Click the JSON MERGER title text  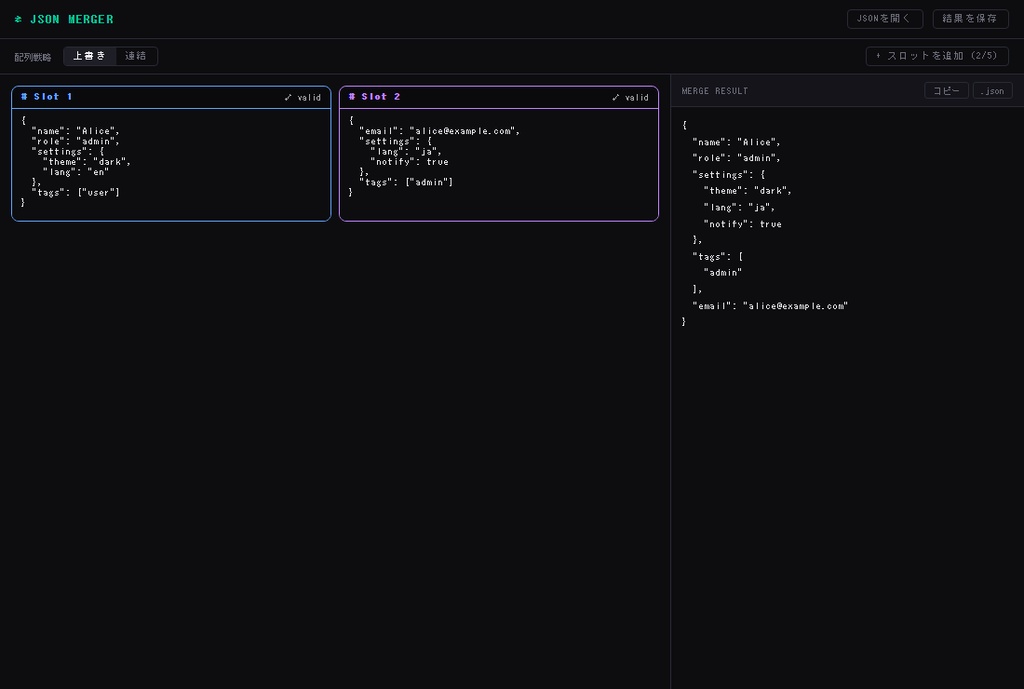click(x=72, y=20)
